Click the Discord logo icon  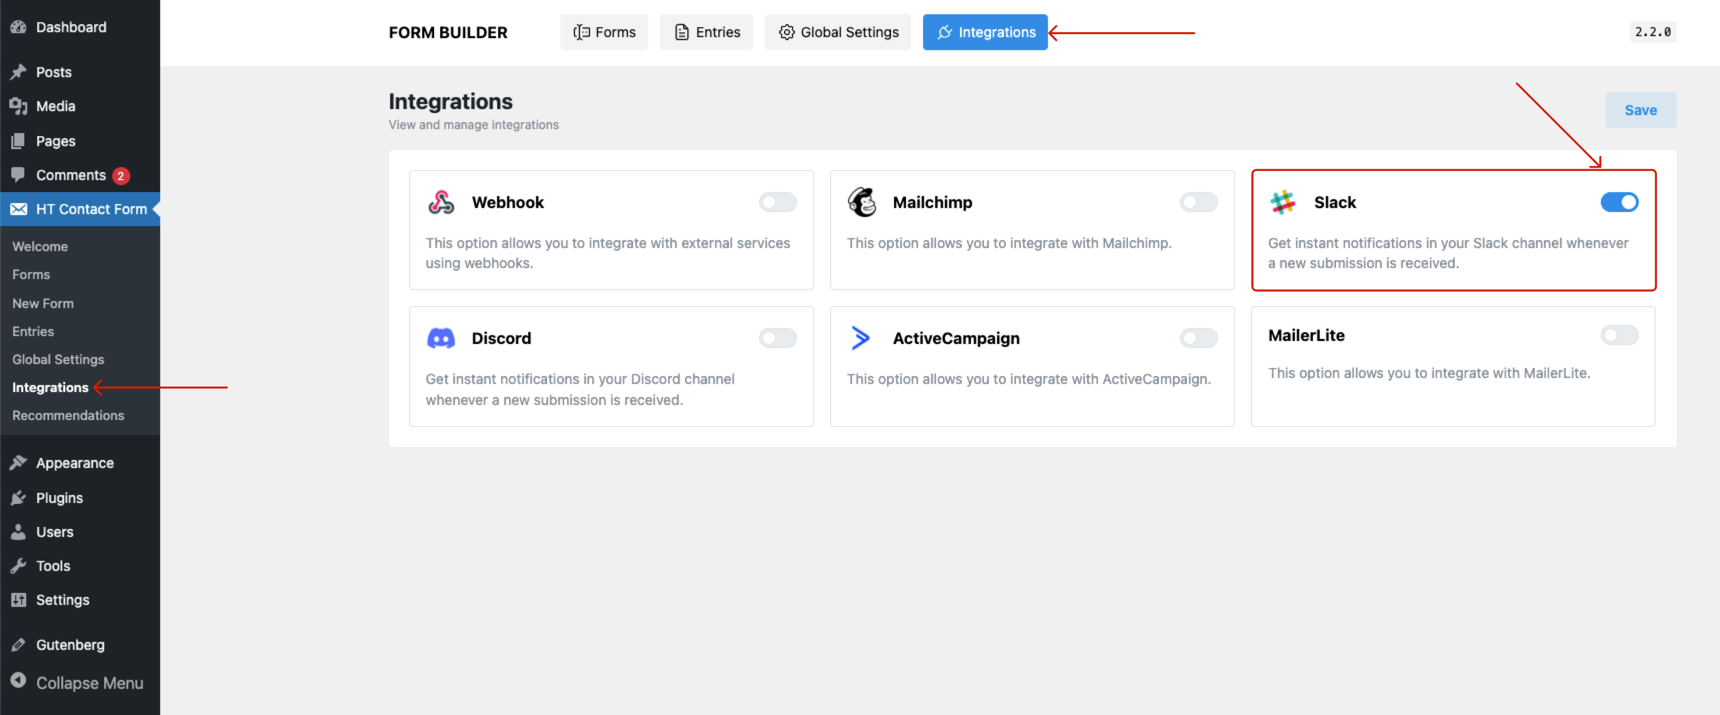(x=441, y=338)
